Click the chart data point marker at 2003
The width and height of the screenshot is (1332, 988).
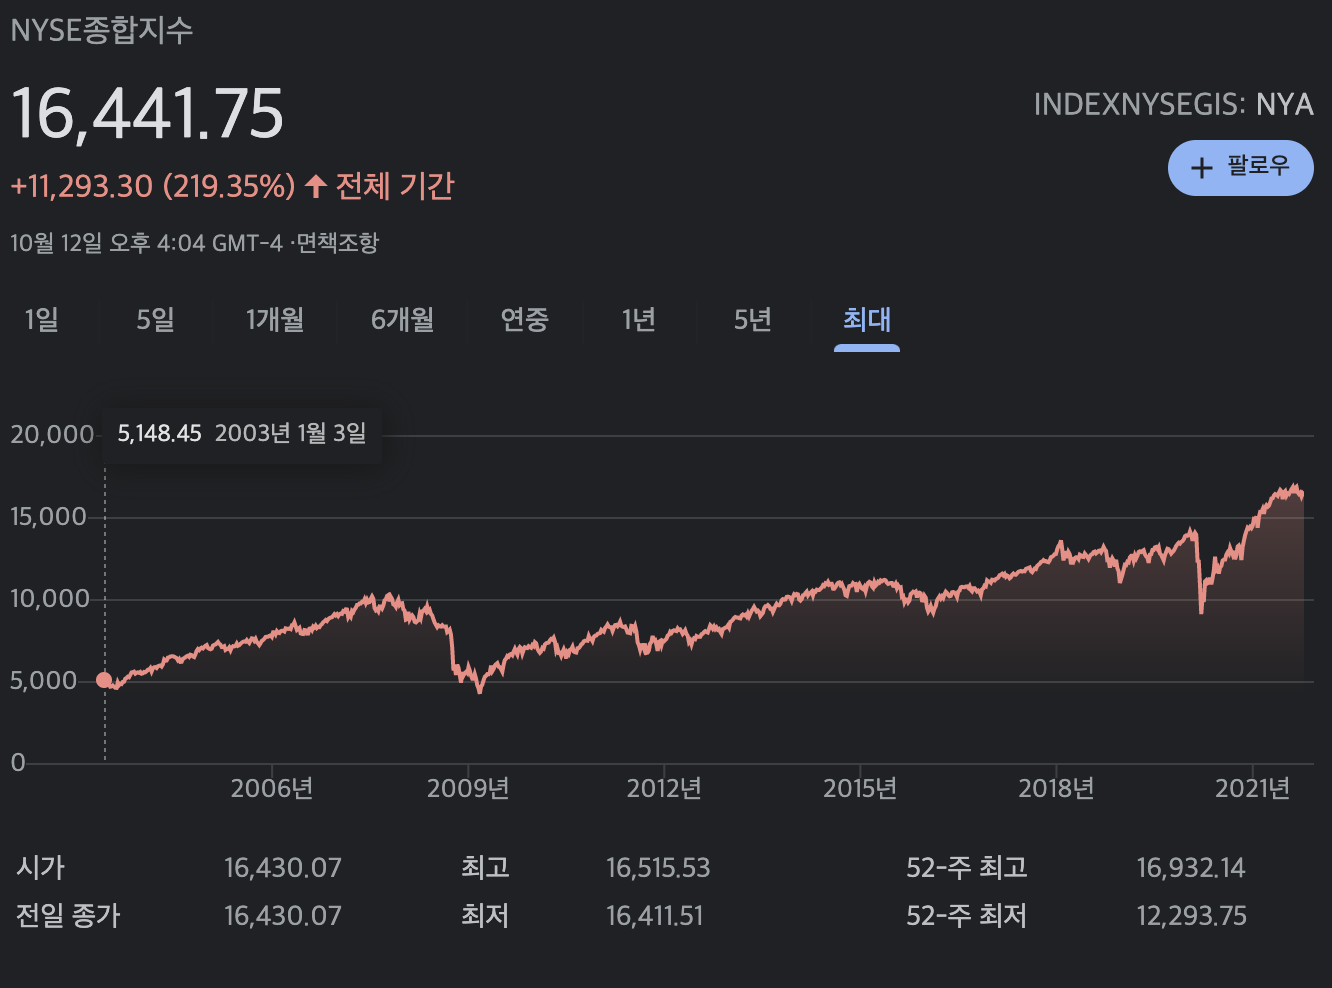(104, 680)
